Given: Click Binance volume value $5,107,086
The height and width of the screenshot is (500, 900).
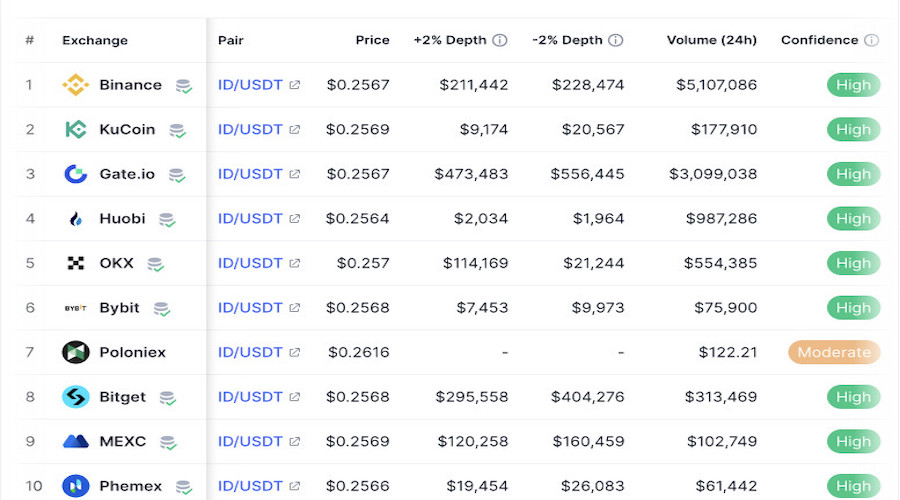Looking at the screenshot, I should click(x=716, y=85).
